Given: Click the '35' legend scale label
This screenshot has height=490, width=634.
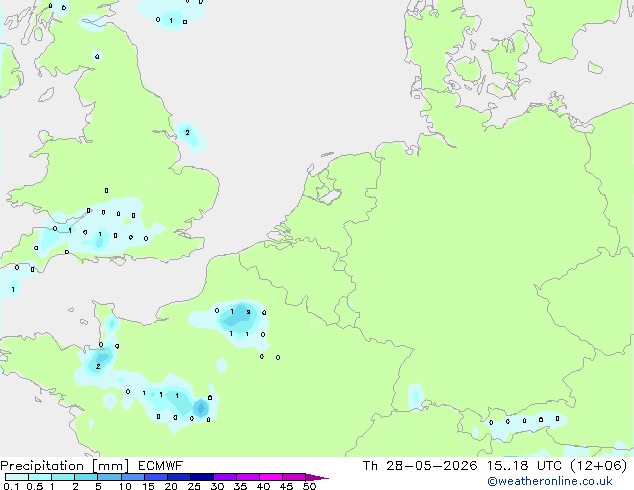Looking at the screenshot, I should coord(240,486).
